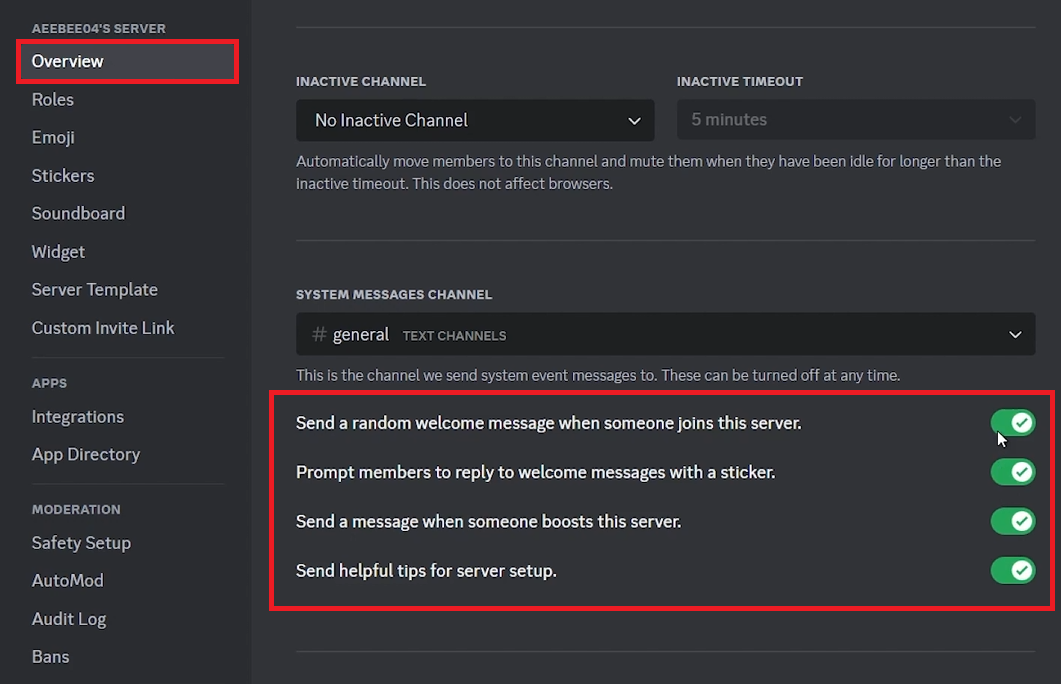The image size is (1061, 684).
Task: Click the hash icon beside general channel
Action: 319,335
